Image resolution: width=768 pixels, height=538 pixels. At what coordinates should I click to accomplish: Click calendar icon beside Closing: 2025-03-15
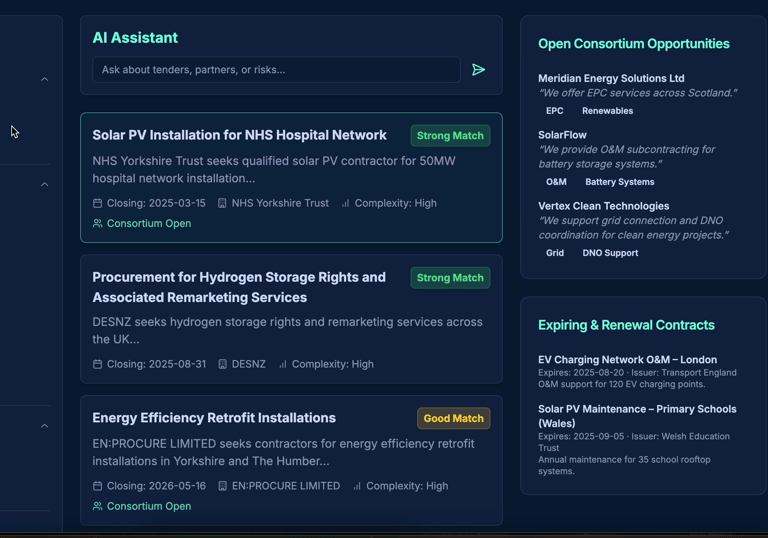(97, 203)
